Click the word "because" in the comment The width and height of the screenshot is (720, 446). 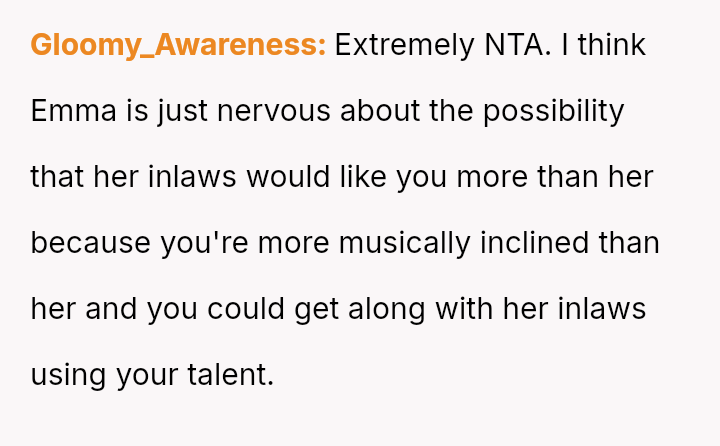pos(92,244)
